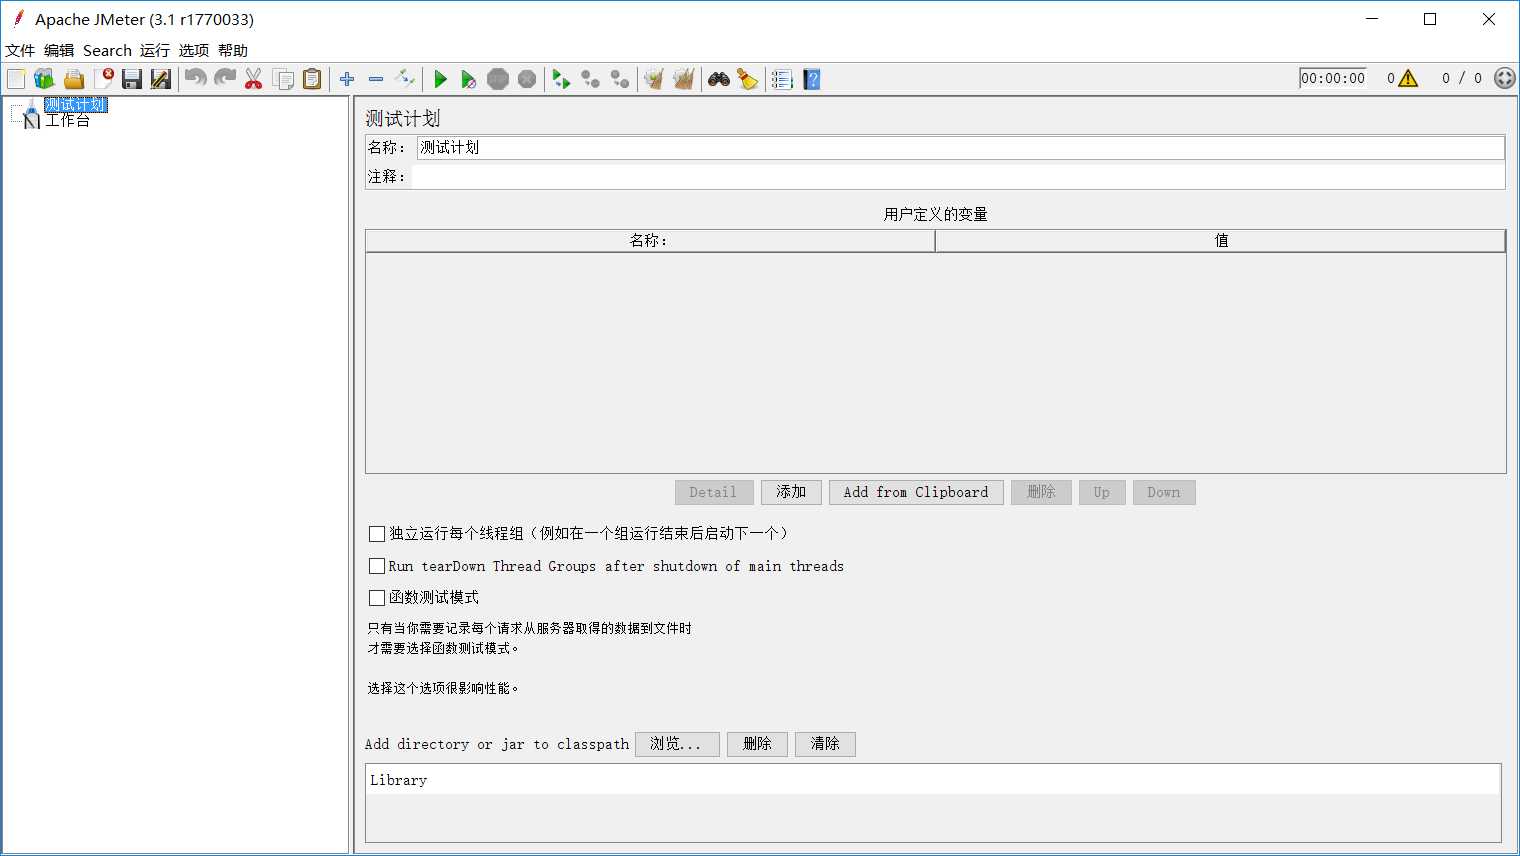Click the Redo arrow icon

[225, 79]
